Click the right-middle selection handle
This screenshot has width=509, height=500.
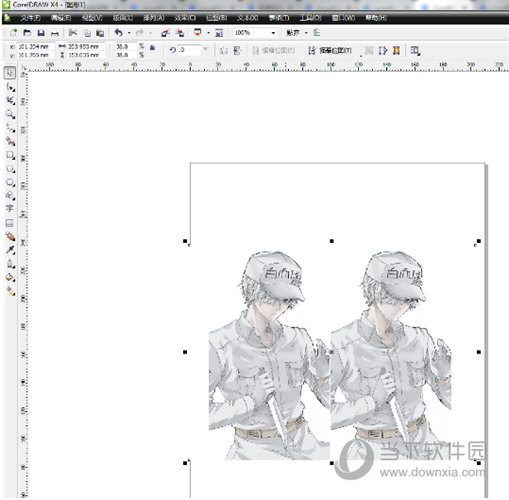[479, 352]
